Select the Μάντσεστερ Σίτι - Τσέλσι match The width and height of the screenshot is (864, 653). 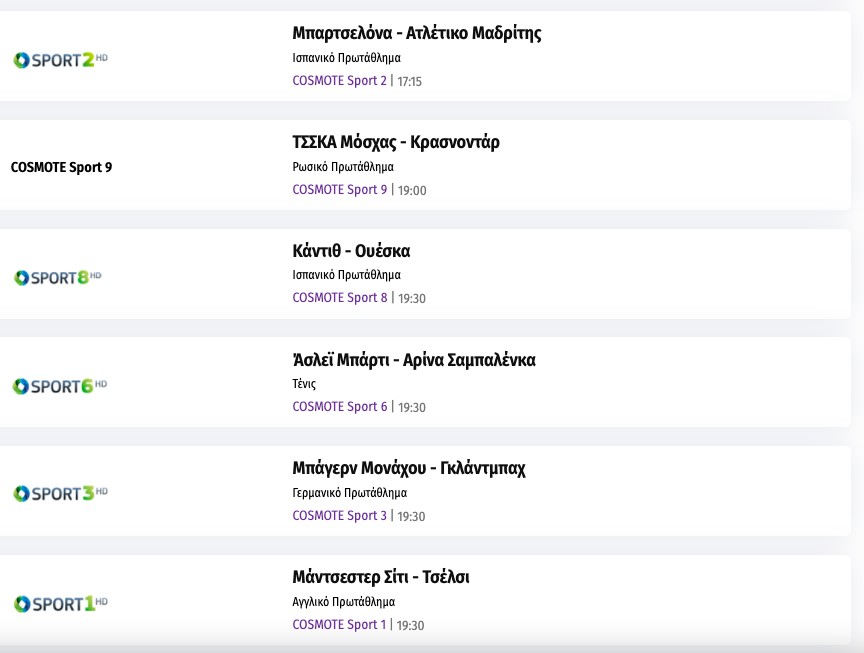(x=380, y=577)
